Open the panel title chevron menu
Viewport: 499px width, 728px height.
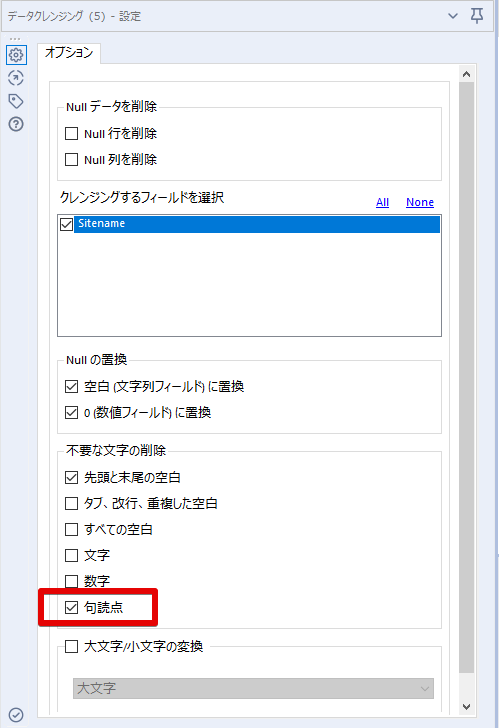click(x=453, y=16)
